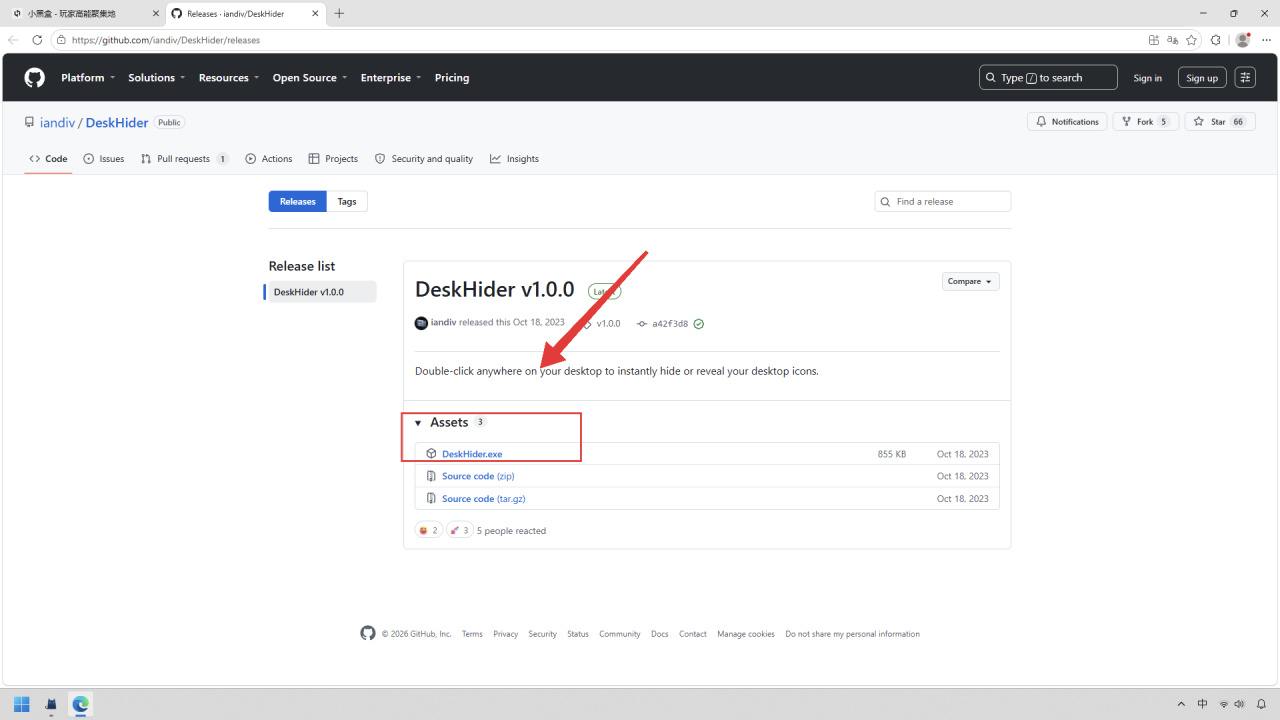Click Sign in
1280x720 pixels.
tap(1148, 78)
